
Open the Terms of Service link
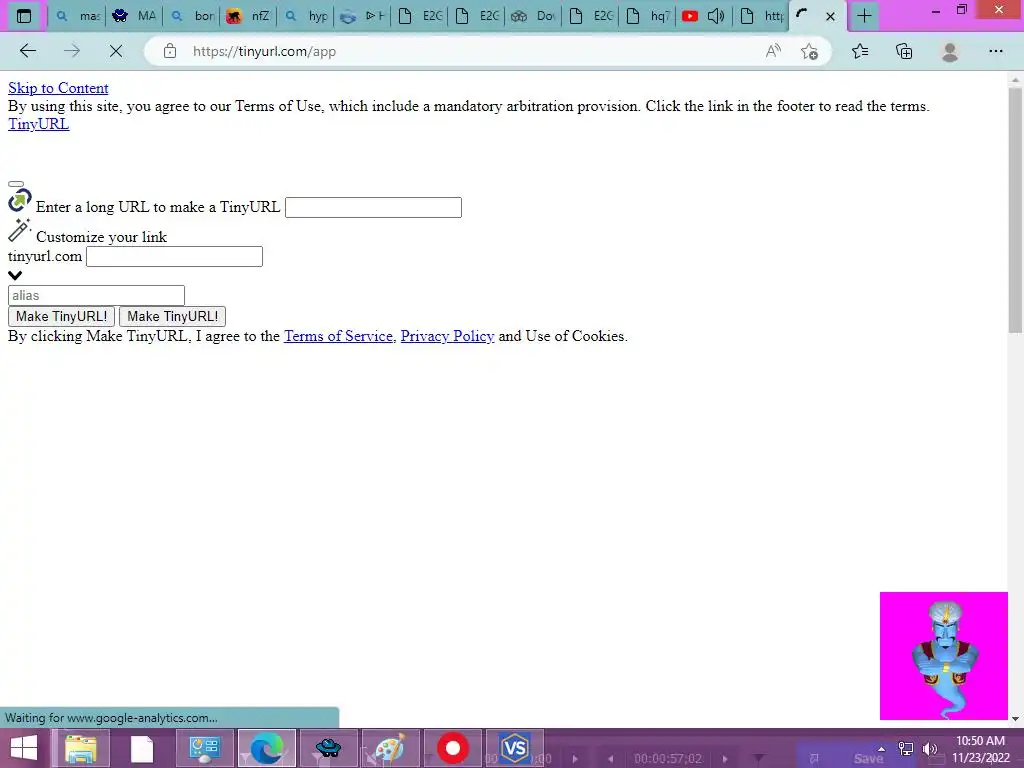click(338, 336)
